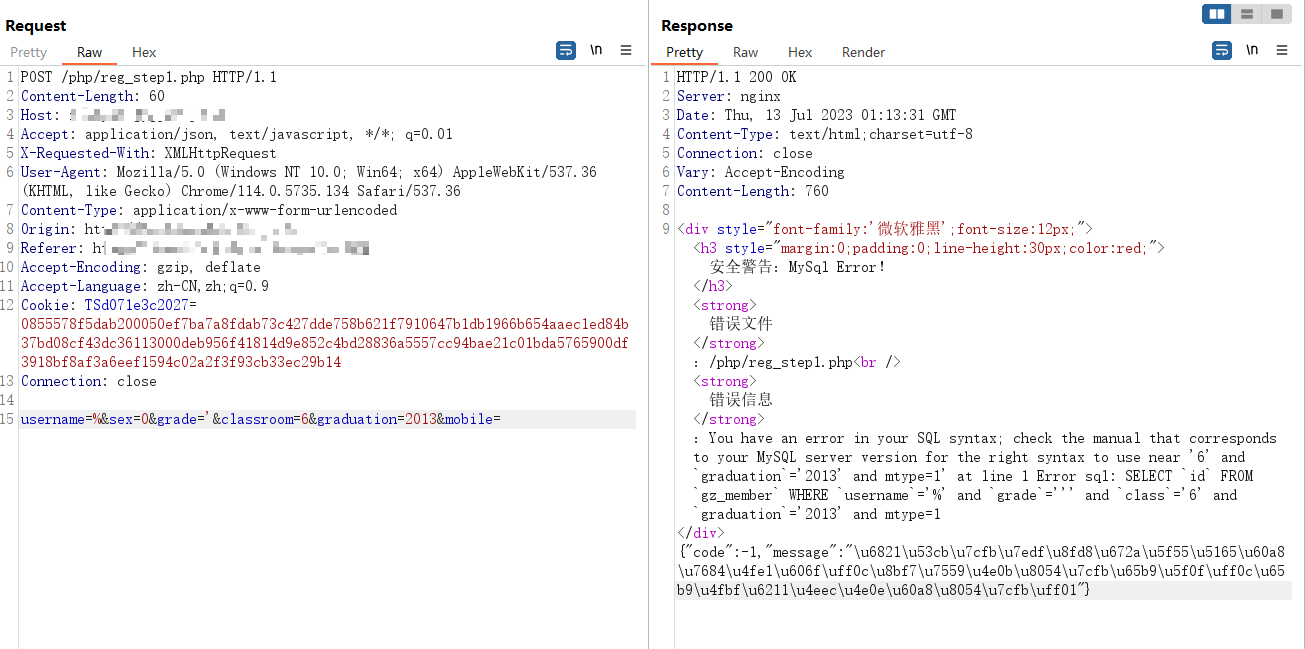This screenshot has height=649, width=1305.
Task: Open the Response pane hamburger options menu
Action: (x=1282, y=50)
